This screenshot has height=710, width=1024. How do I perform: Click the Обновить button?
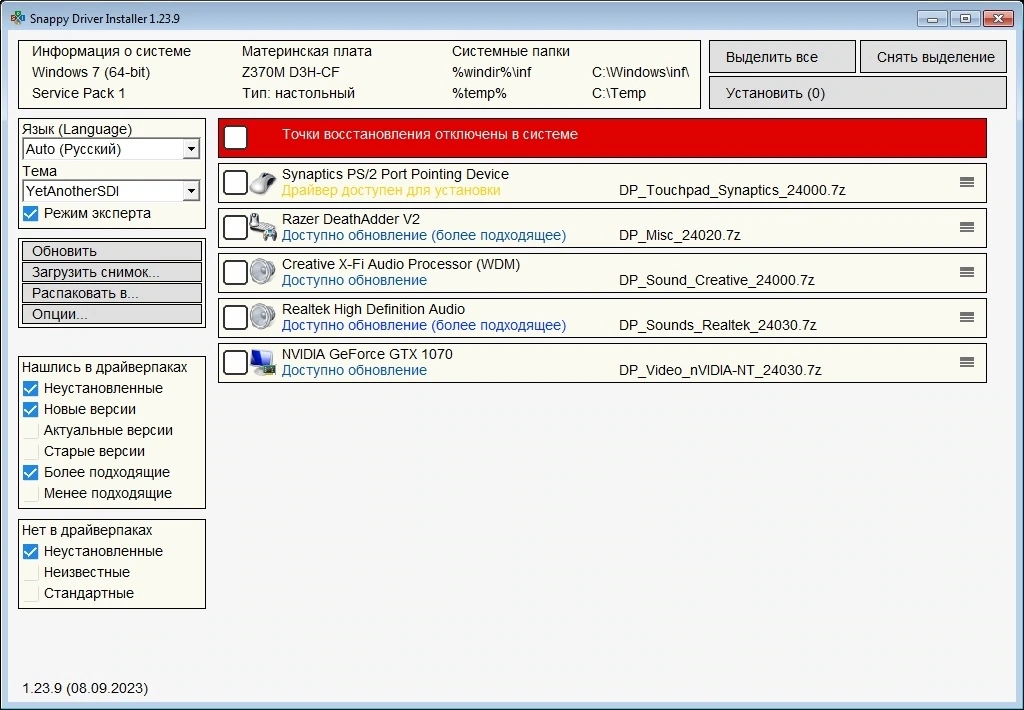pyautogui.click(x=112, y=251)
